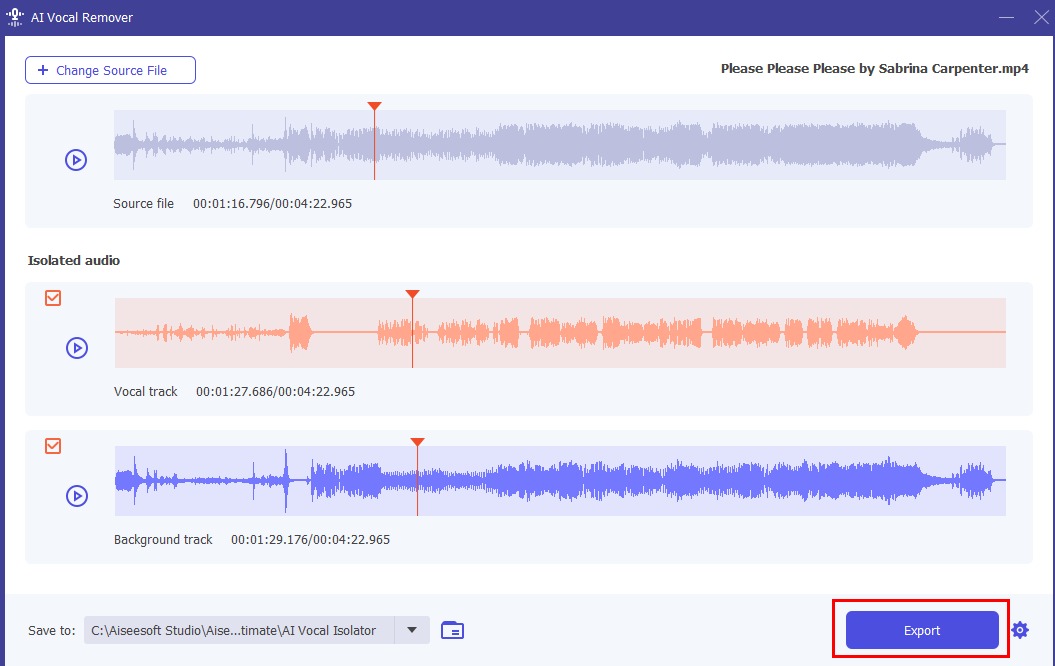Minimize the AI Vocal Remover window
This screenshot has height=666, width=1055.
coord(1005,17)
